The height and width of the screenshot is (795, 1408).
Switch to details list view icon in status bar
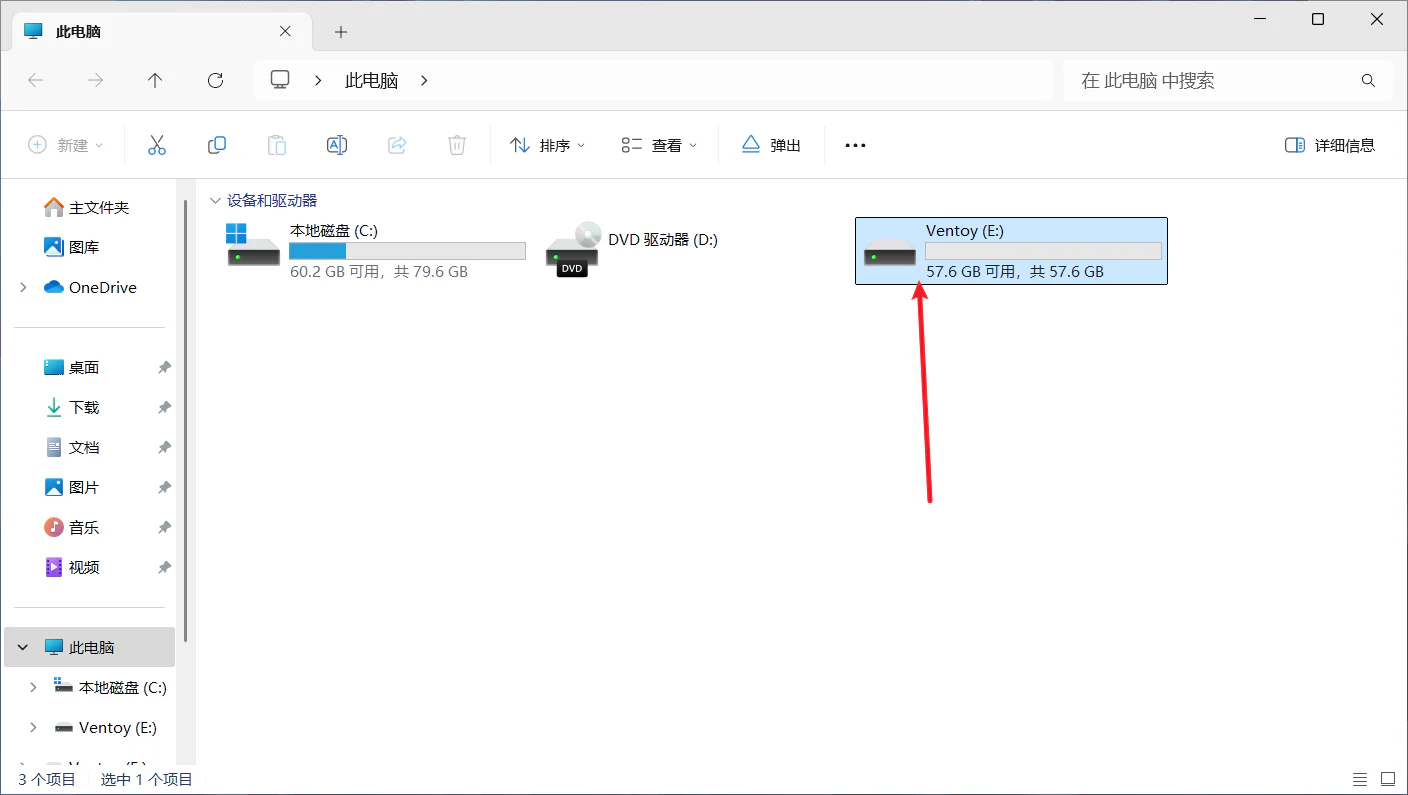[x=1360, y=779]
